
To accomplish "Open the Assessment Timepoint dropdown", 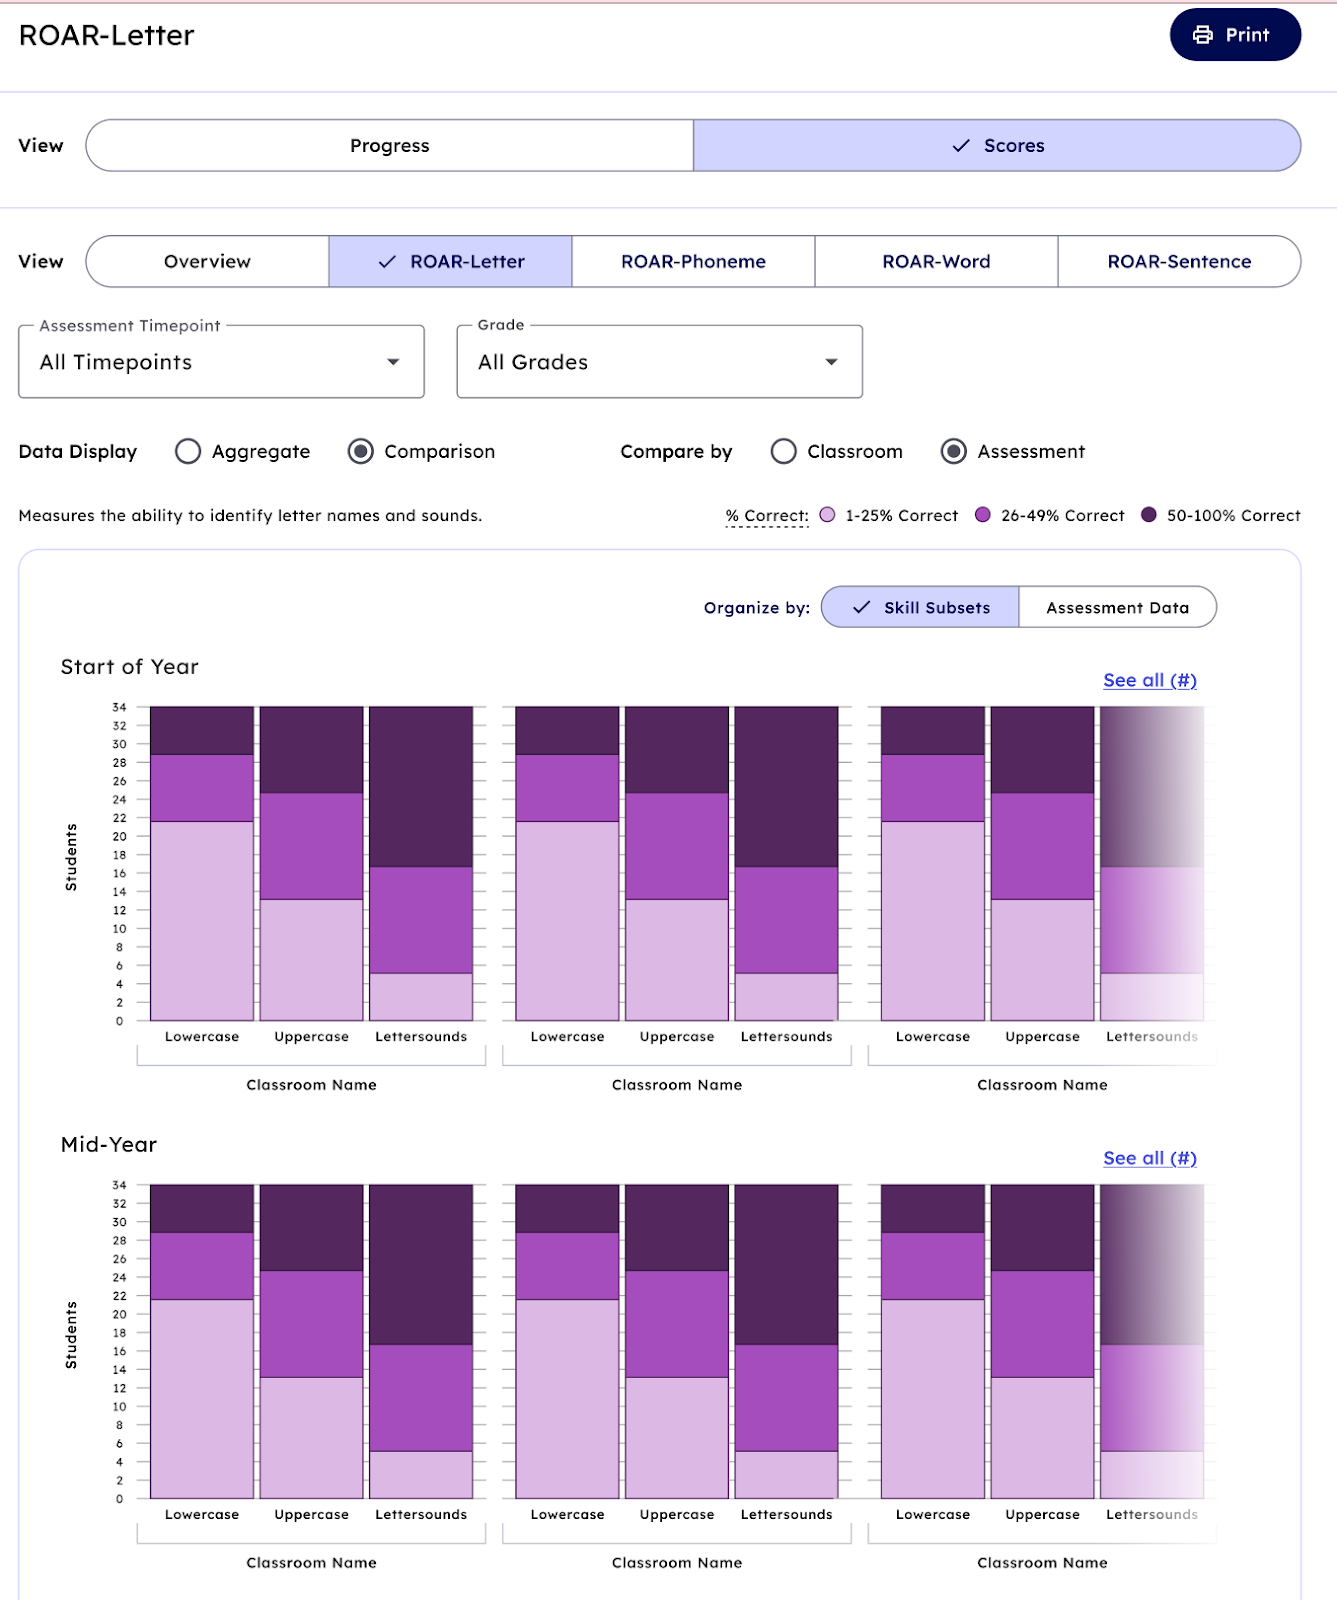I will (x=221, y=362).
